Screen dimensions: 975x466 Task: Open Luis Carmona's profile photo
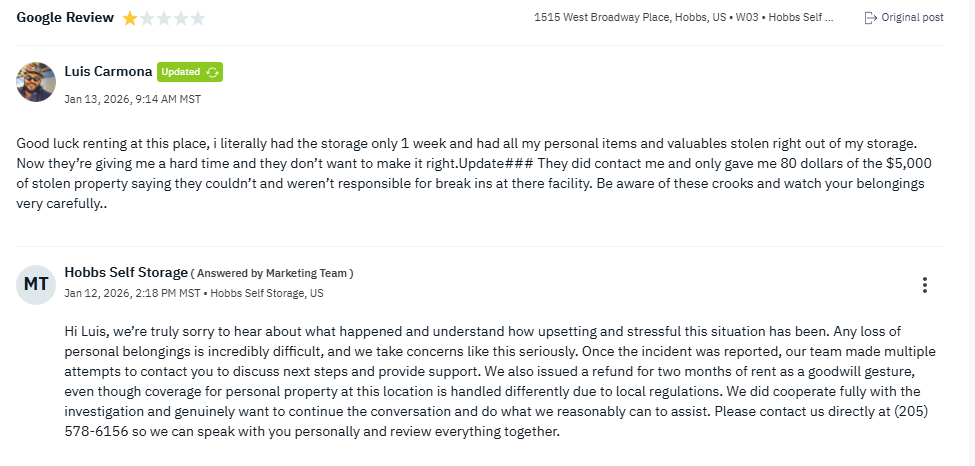[x=36, y=82]
